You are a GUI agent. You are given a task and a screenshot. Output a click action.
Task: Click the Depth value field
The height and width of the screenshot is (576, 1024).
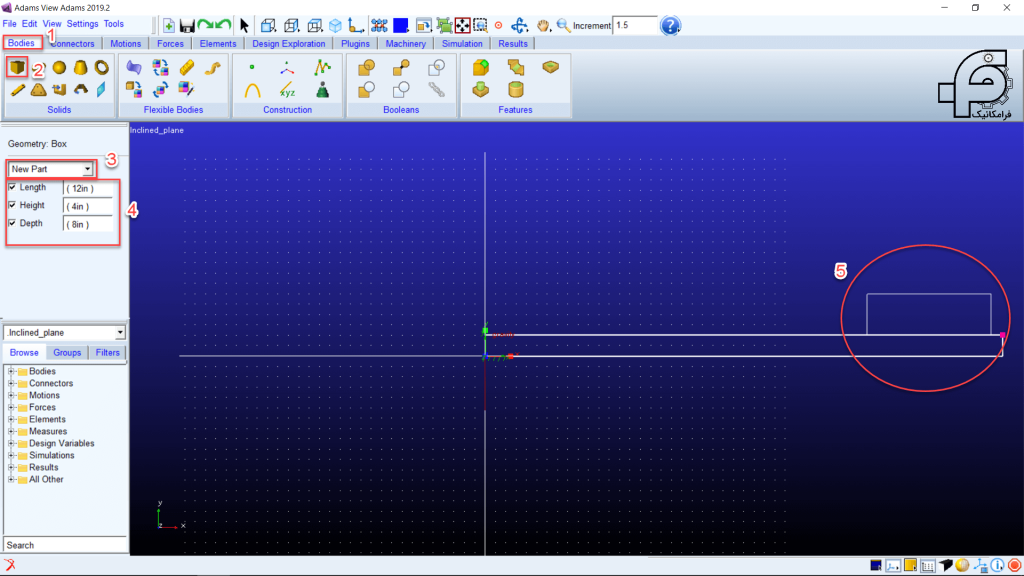tap(88, 224)
